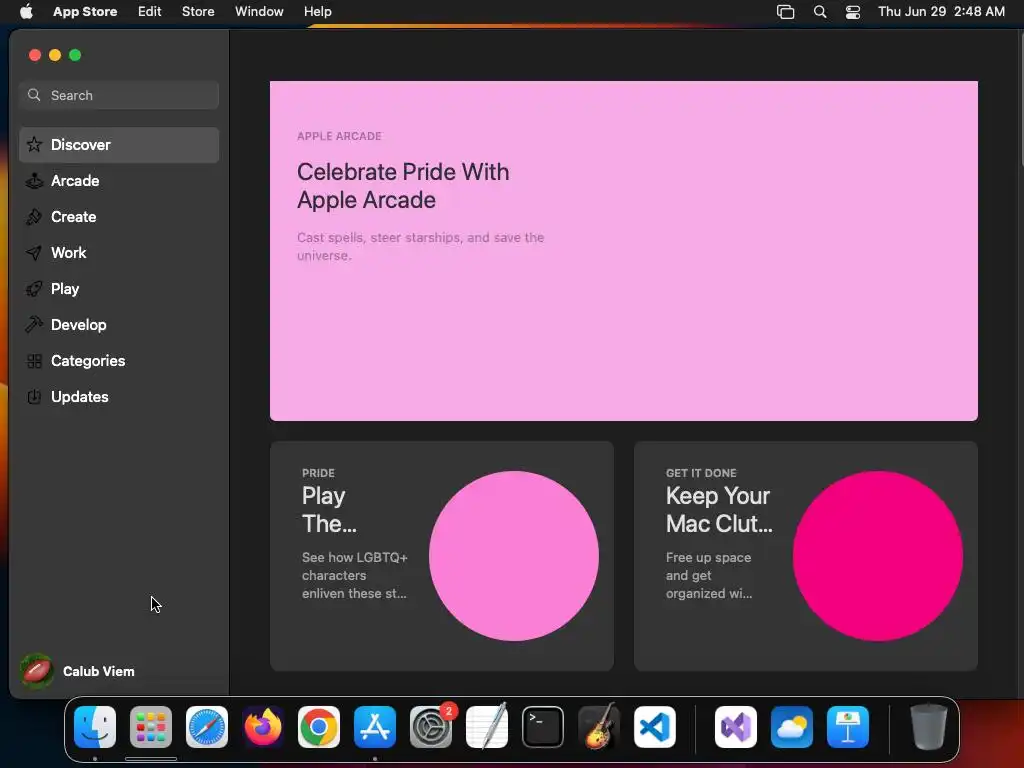Open the Arcade joystick icon

click(34, 181)
